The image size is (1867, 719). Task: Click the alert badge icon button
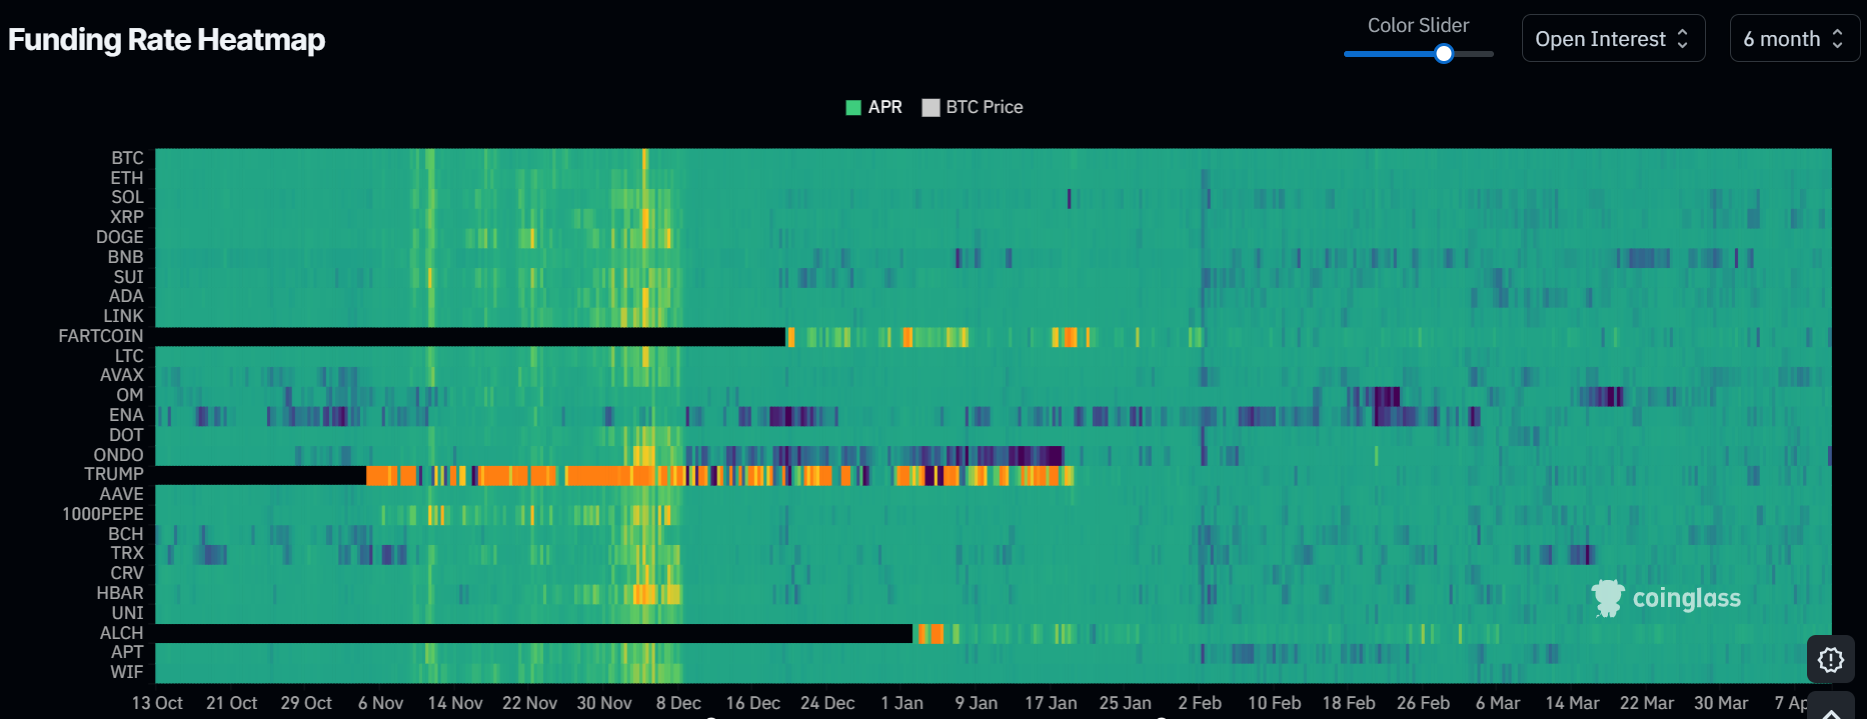click(1830, 660)
